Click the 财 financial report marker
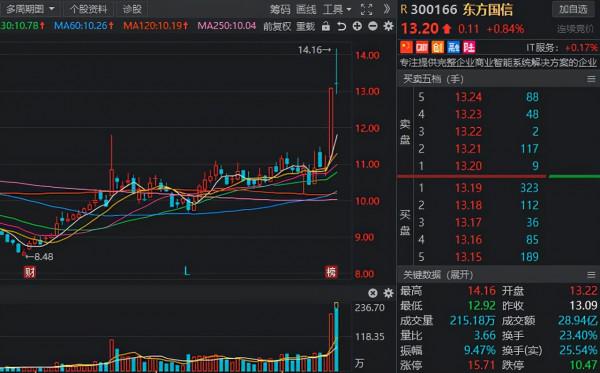600x373 pixels. [30, 272]
